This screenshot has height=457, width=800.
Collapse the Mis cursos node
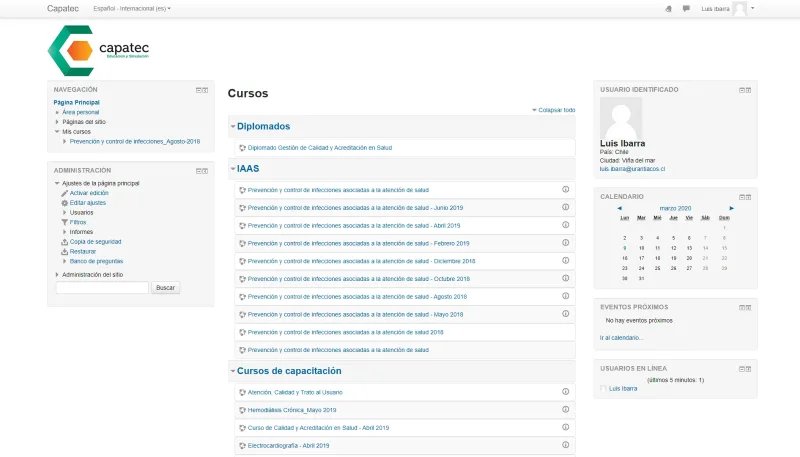coord(57,132)
